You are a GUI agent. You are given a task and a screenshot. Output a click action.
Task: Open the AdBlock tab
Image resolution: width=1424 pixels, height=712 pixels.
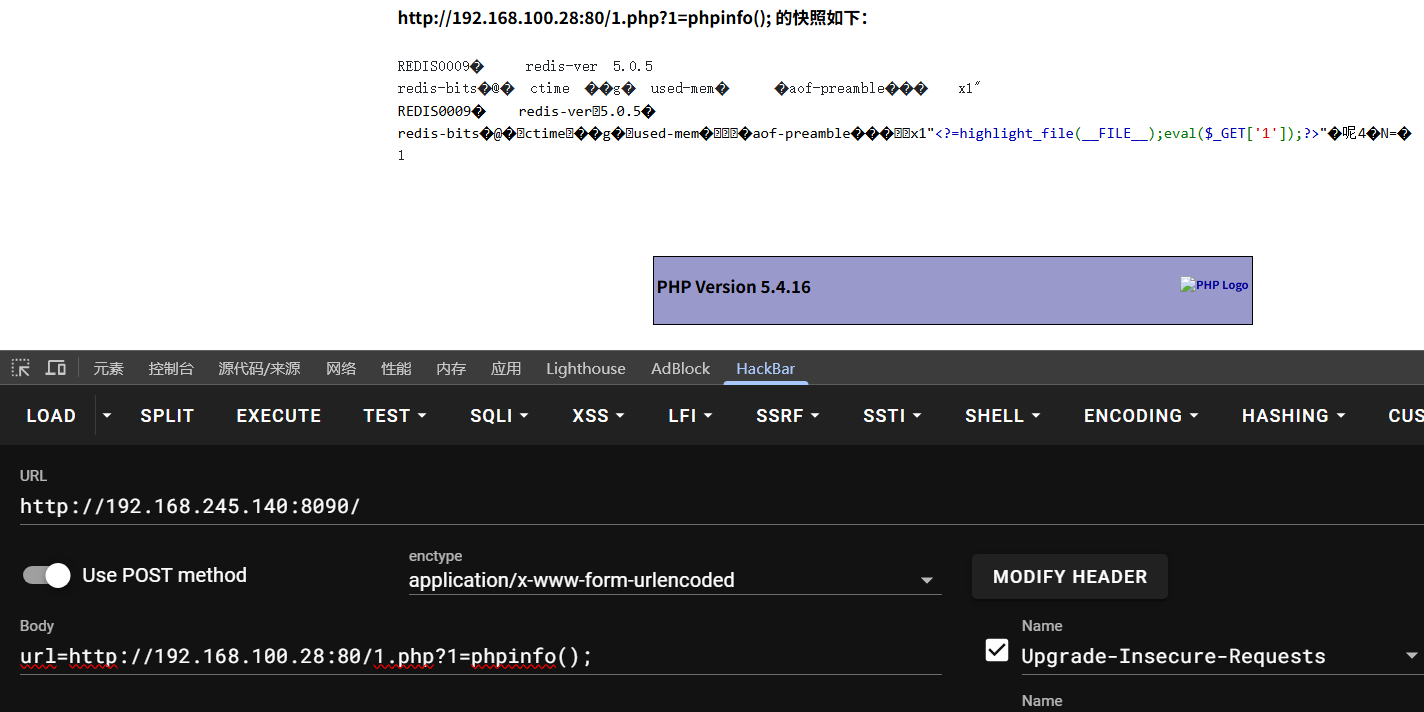point(681,368)
